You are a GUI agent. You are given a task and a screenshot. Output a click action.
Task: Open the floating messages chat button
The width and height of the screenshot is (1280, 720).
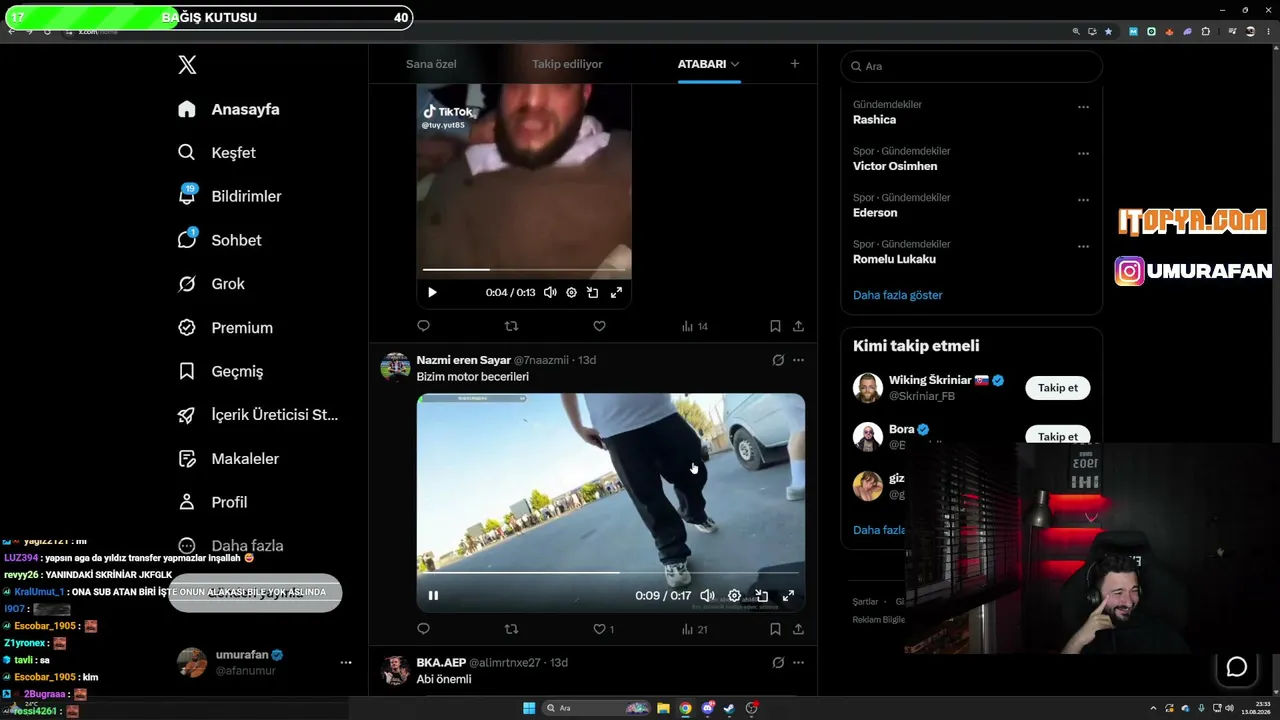1237,667
